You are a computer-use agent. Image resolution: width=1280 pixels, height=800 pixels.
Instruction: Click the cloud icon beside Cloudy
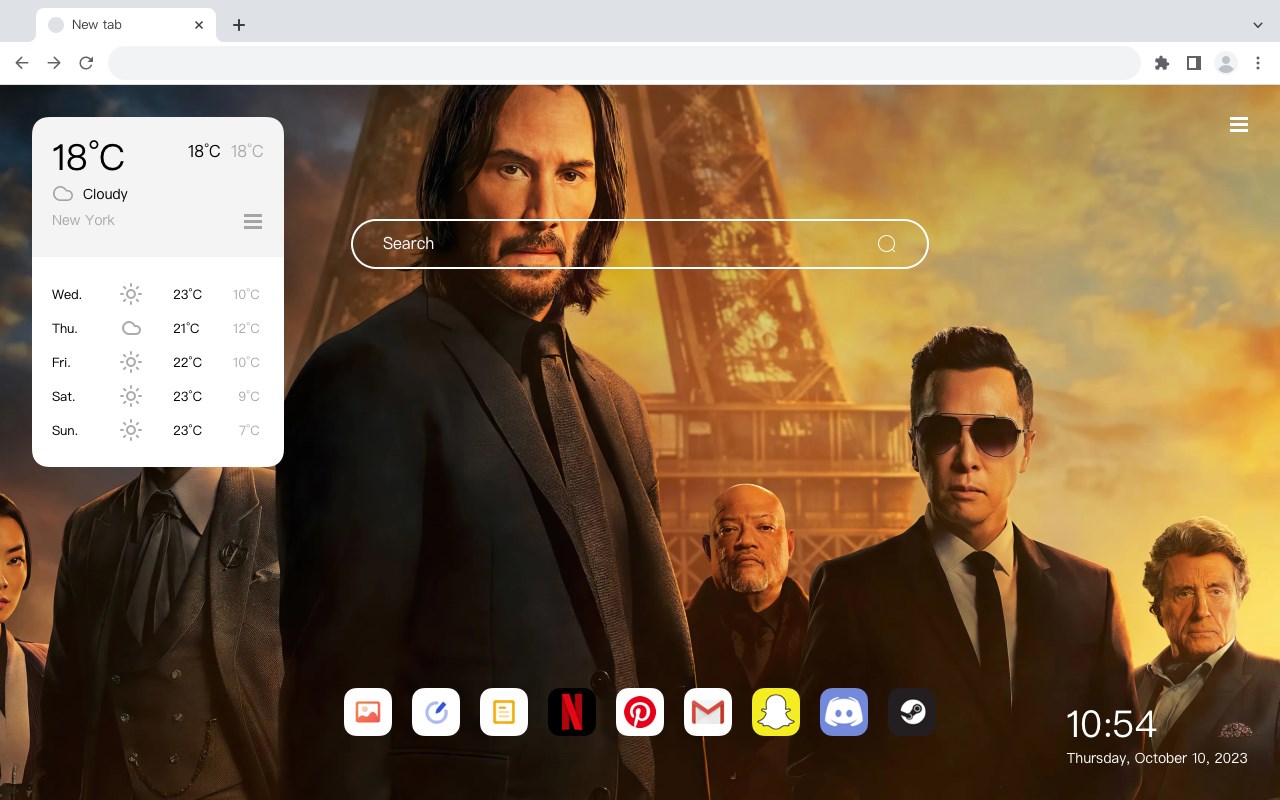(x=63, y=194)
